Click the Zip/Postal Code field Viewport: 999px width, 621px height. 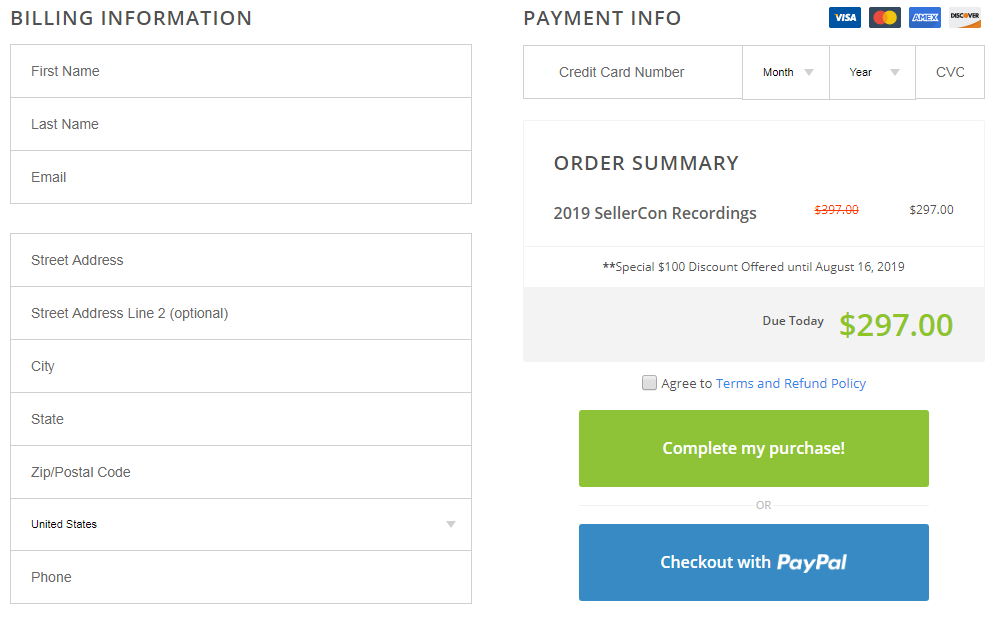241,472
